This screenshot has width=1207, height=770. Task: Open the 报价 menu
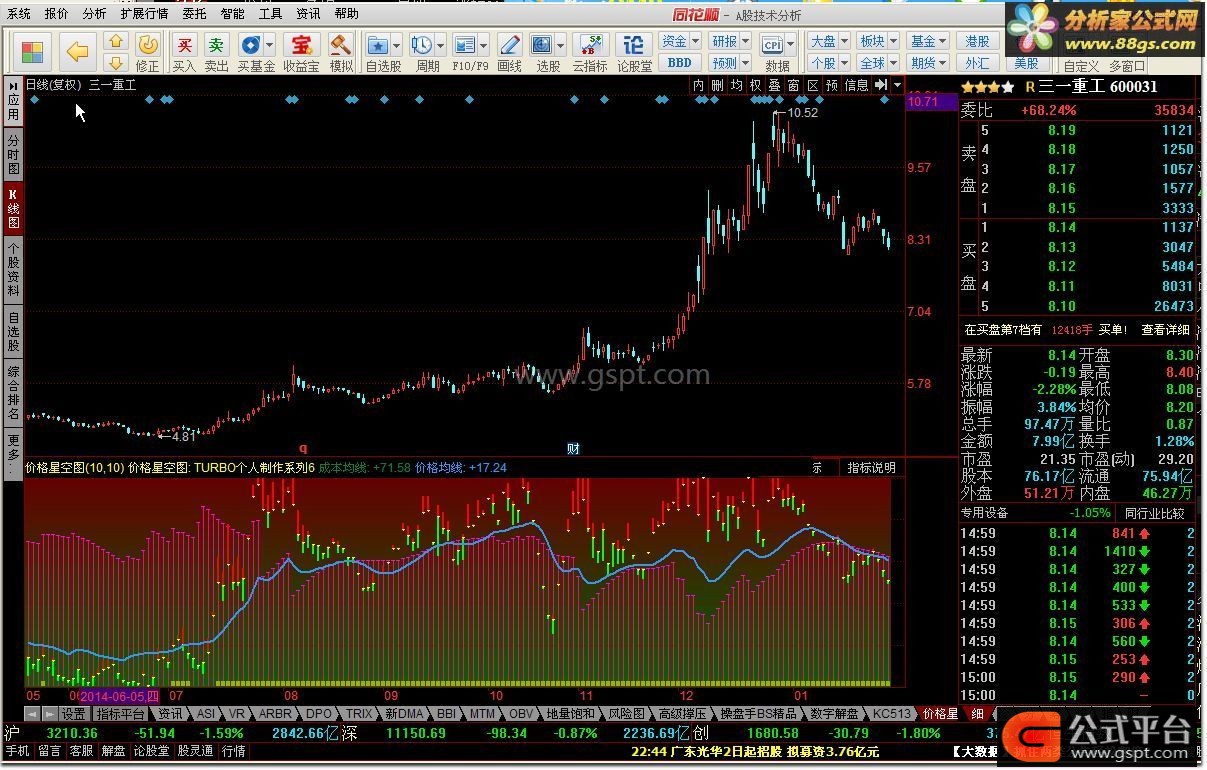point(57,14)
